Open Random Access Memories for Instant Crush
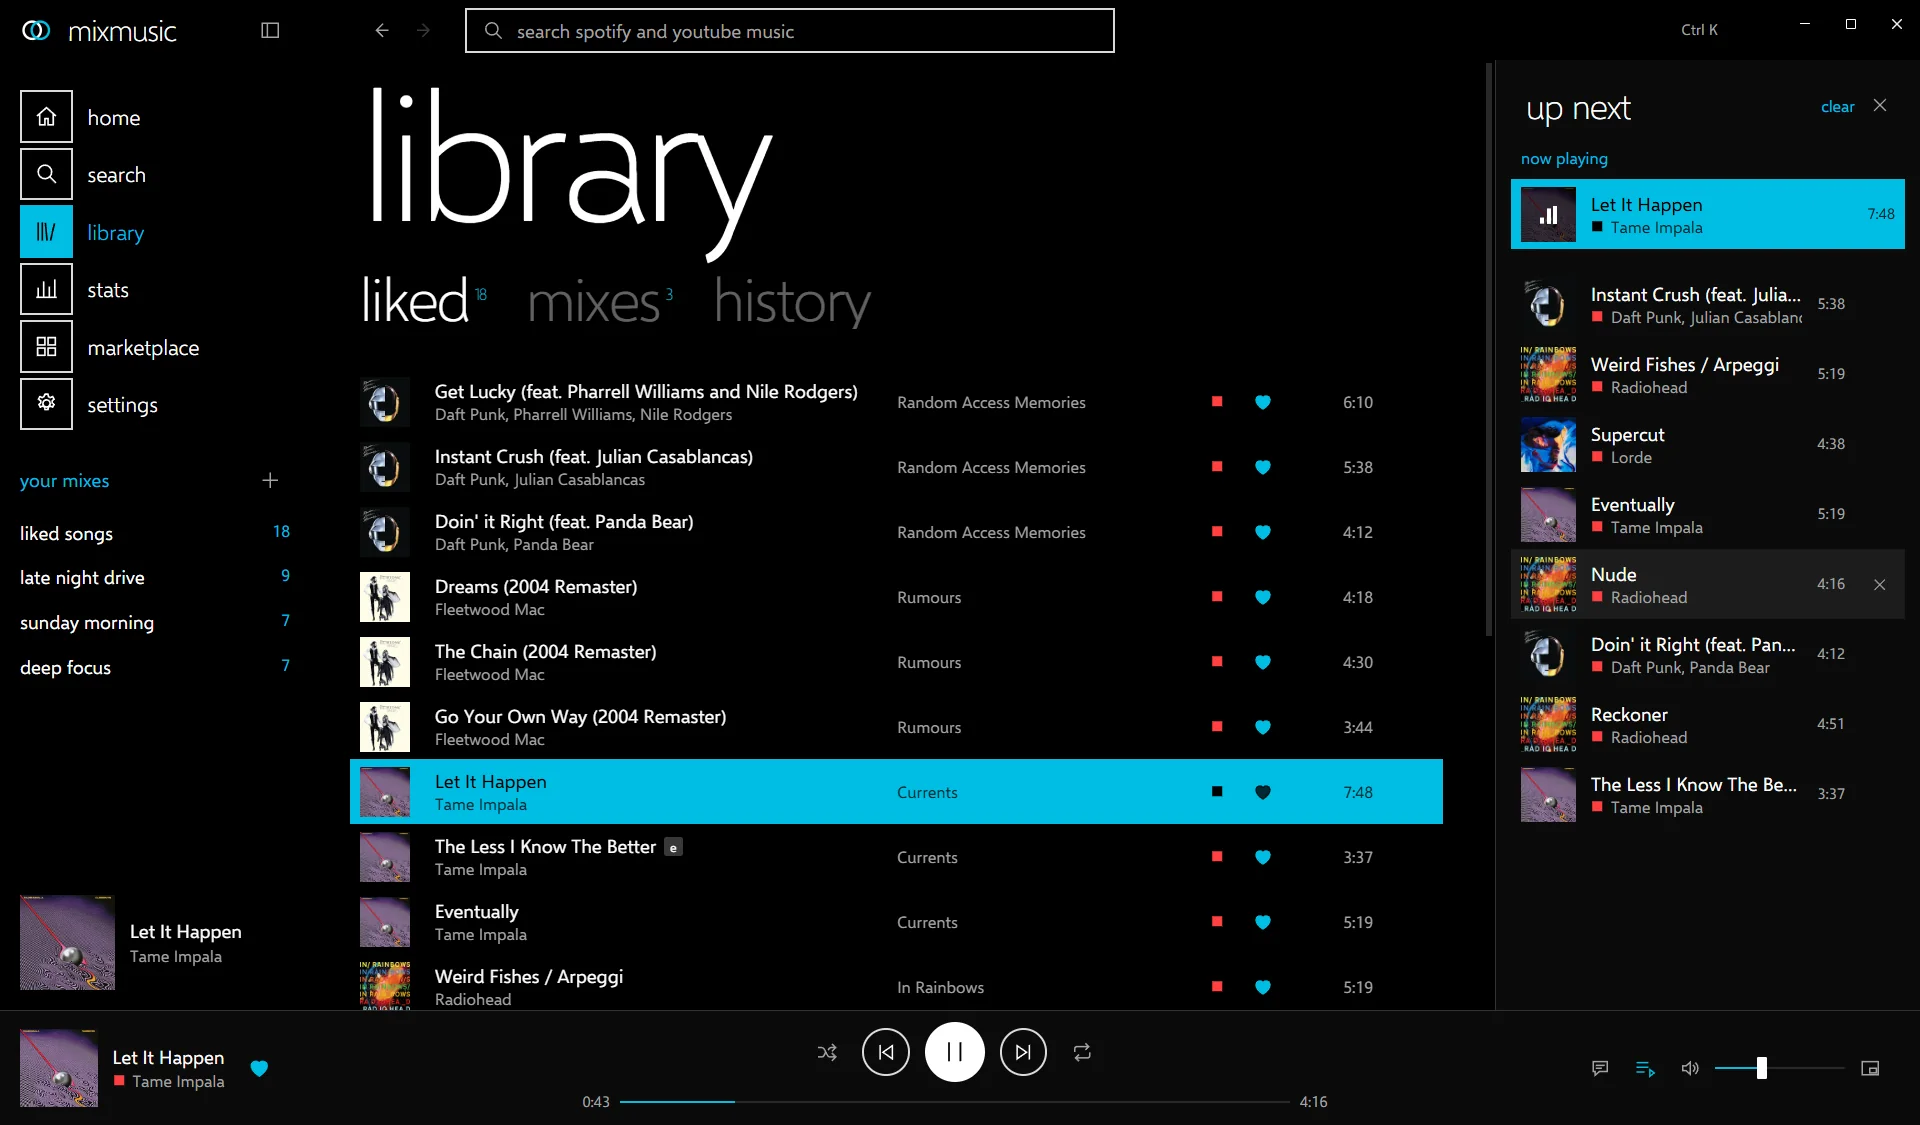This screenshot has height=1125, width=1920. tap(991, 467)
